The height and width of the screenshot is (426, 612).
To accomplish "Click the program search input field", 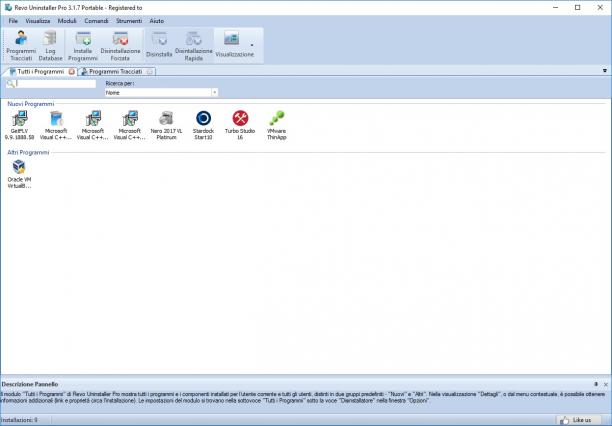I will (56, 84).
